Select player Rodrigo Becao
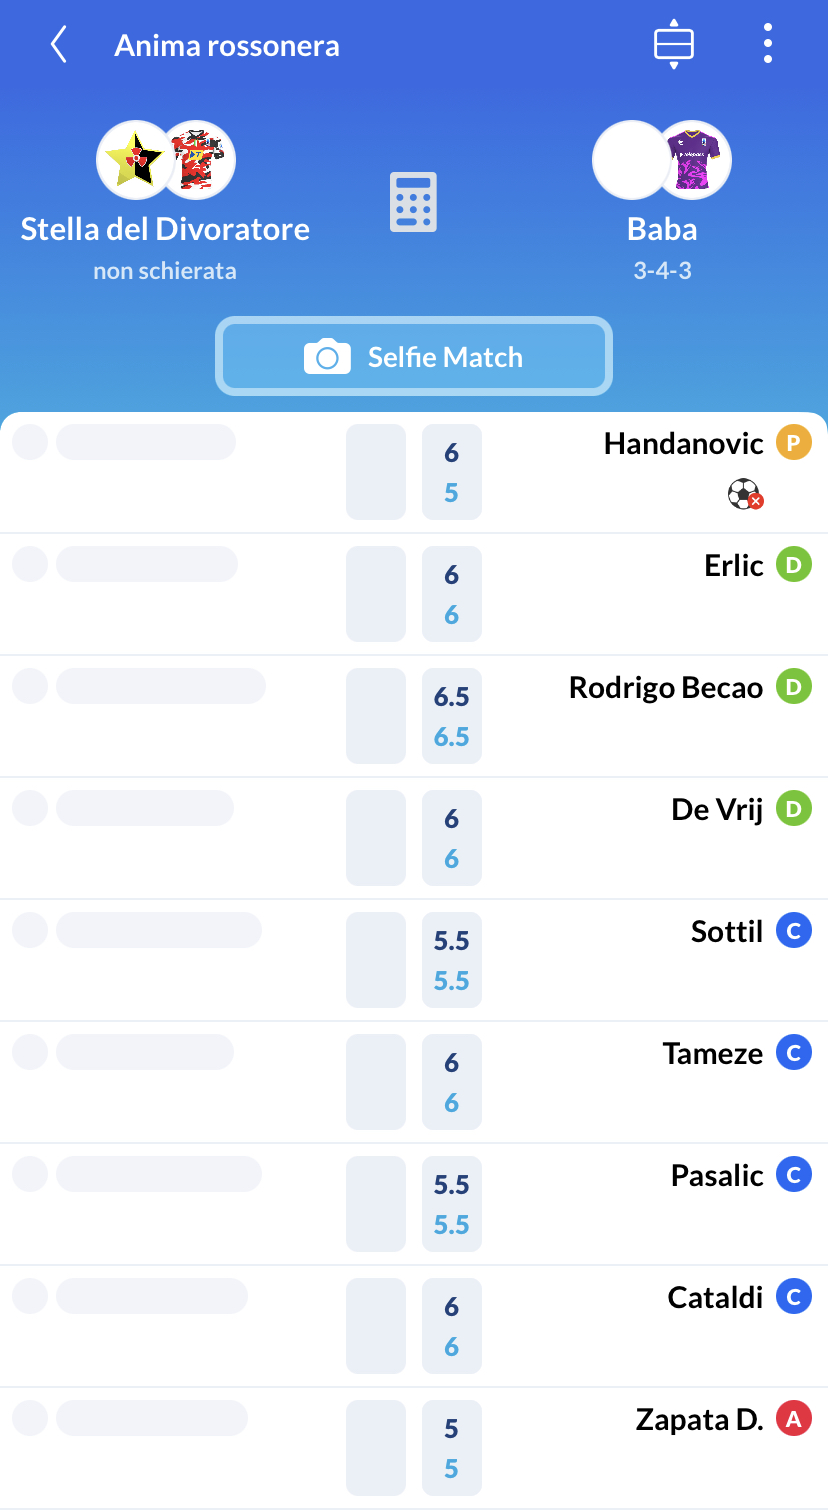 666,688
